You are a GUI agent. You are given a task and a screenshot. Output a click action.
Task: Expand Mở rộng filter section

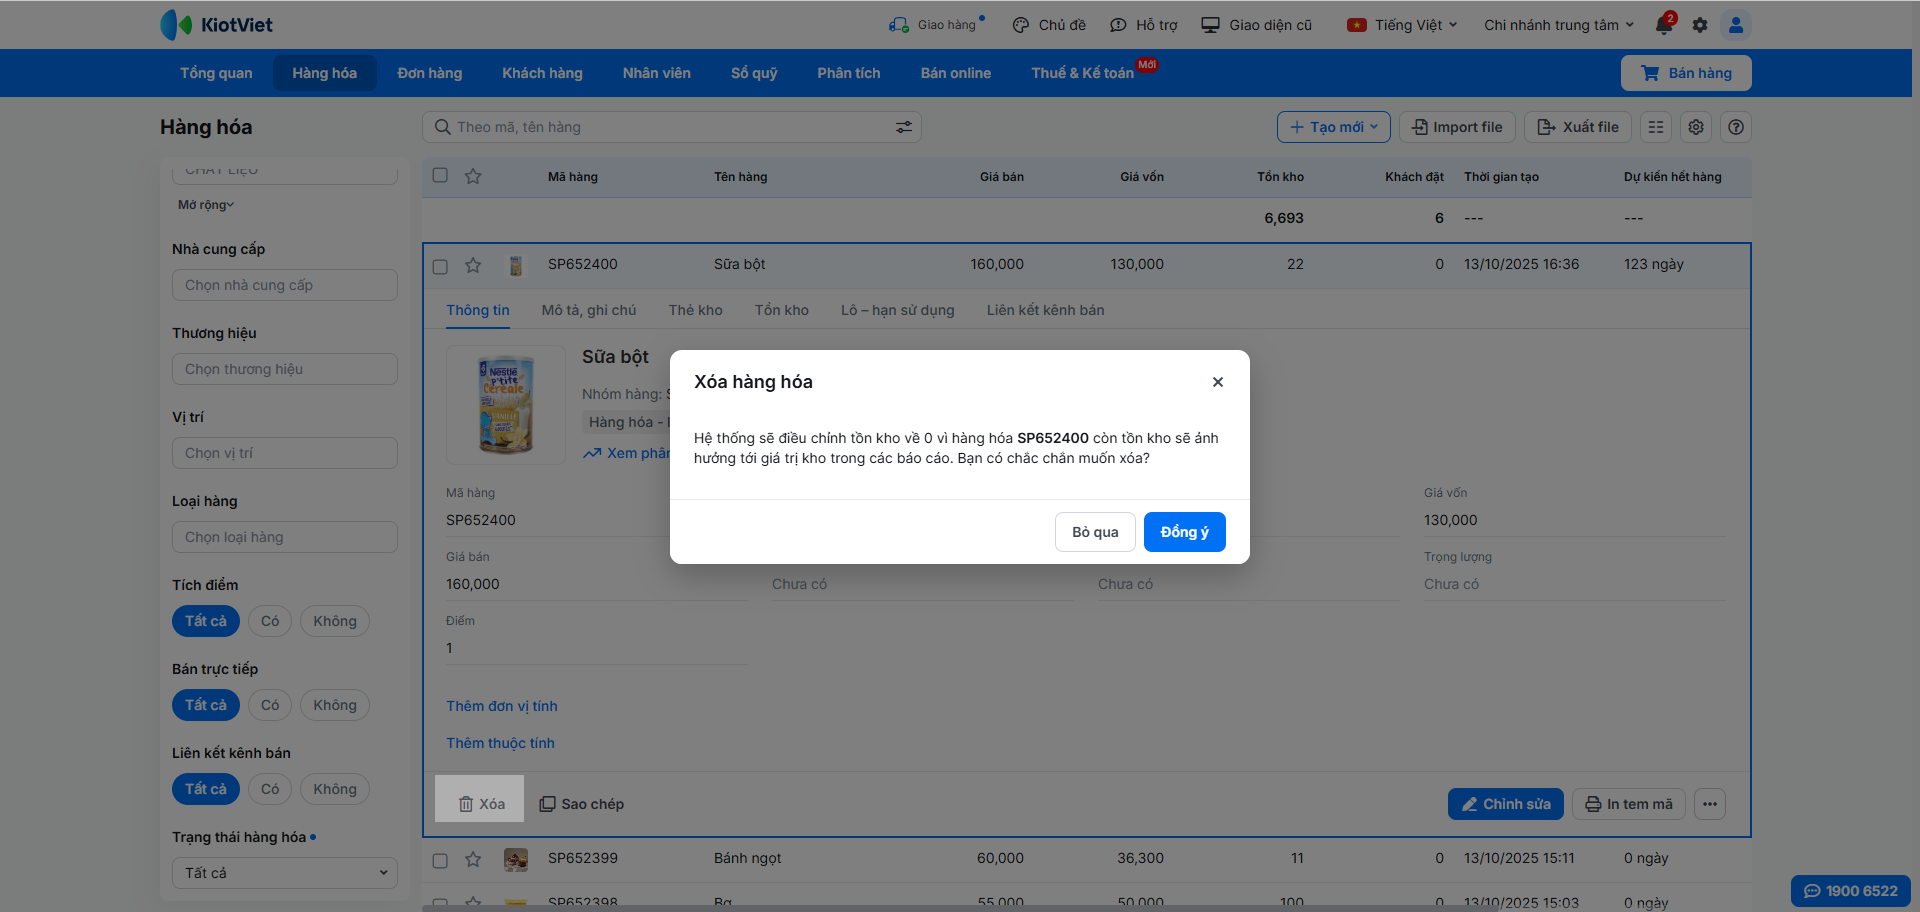click(206, 205)
